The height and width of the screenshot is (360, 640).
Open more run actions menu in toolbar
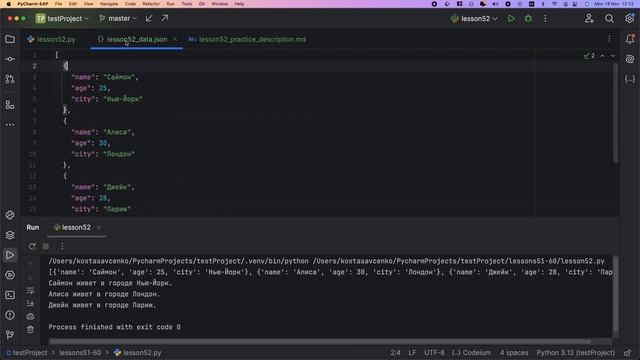coord(545,18)
